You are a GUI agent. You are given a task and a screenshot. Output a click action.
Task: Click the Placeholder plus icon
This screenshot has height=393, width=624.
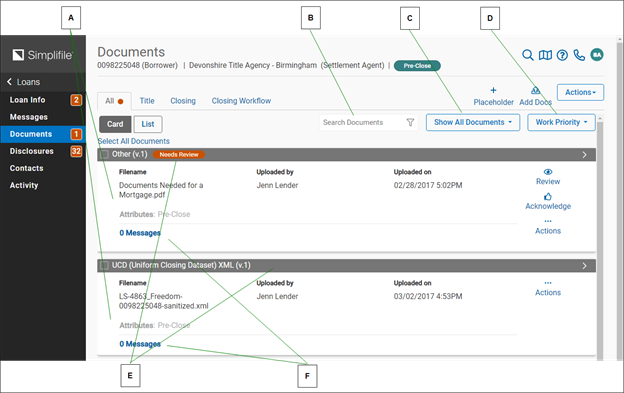(493, 90)
